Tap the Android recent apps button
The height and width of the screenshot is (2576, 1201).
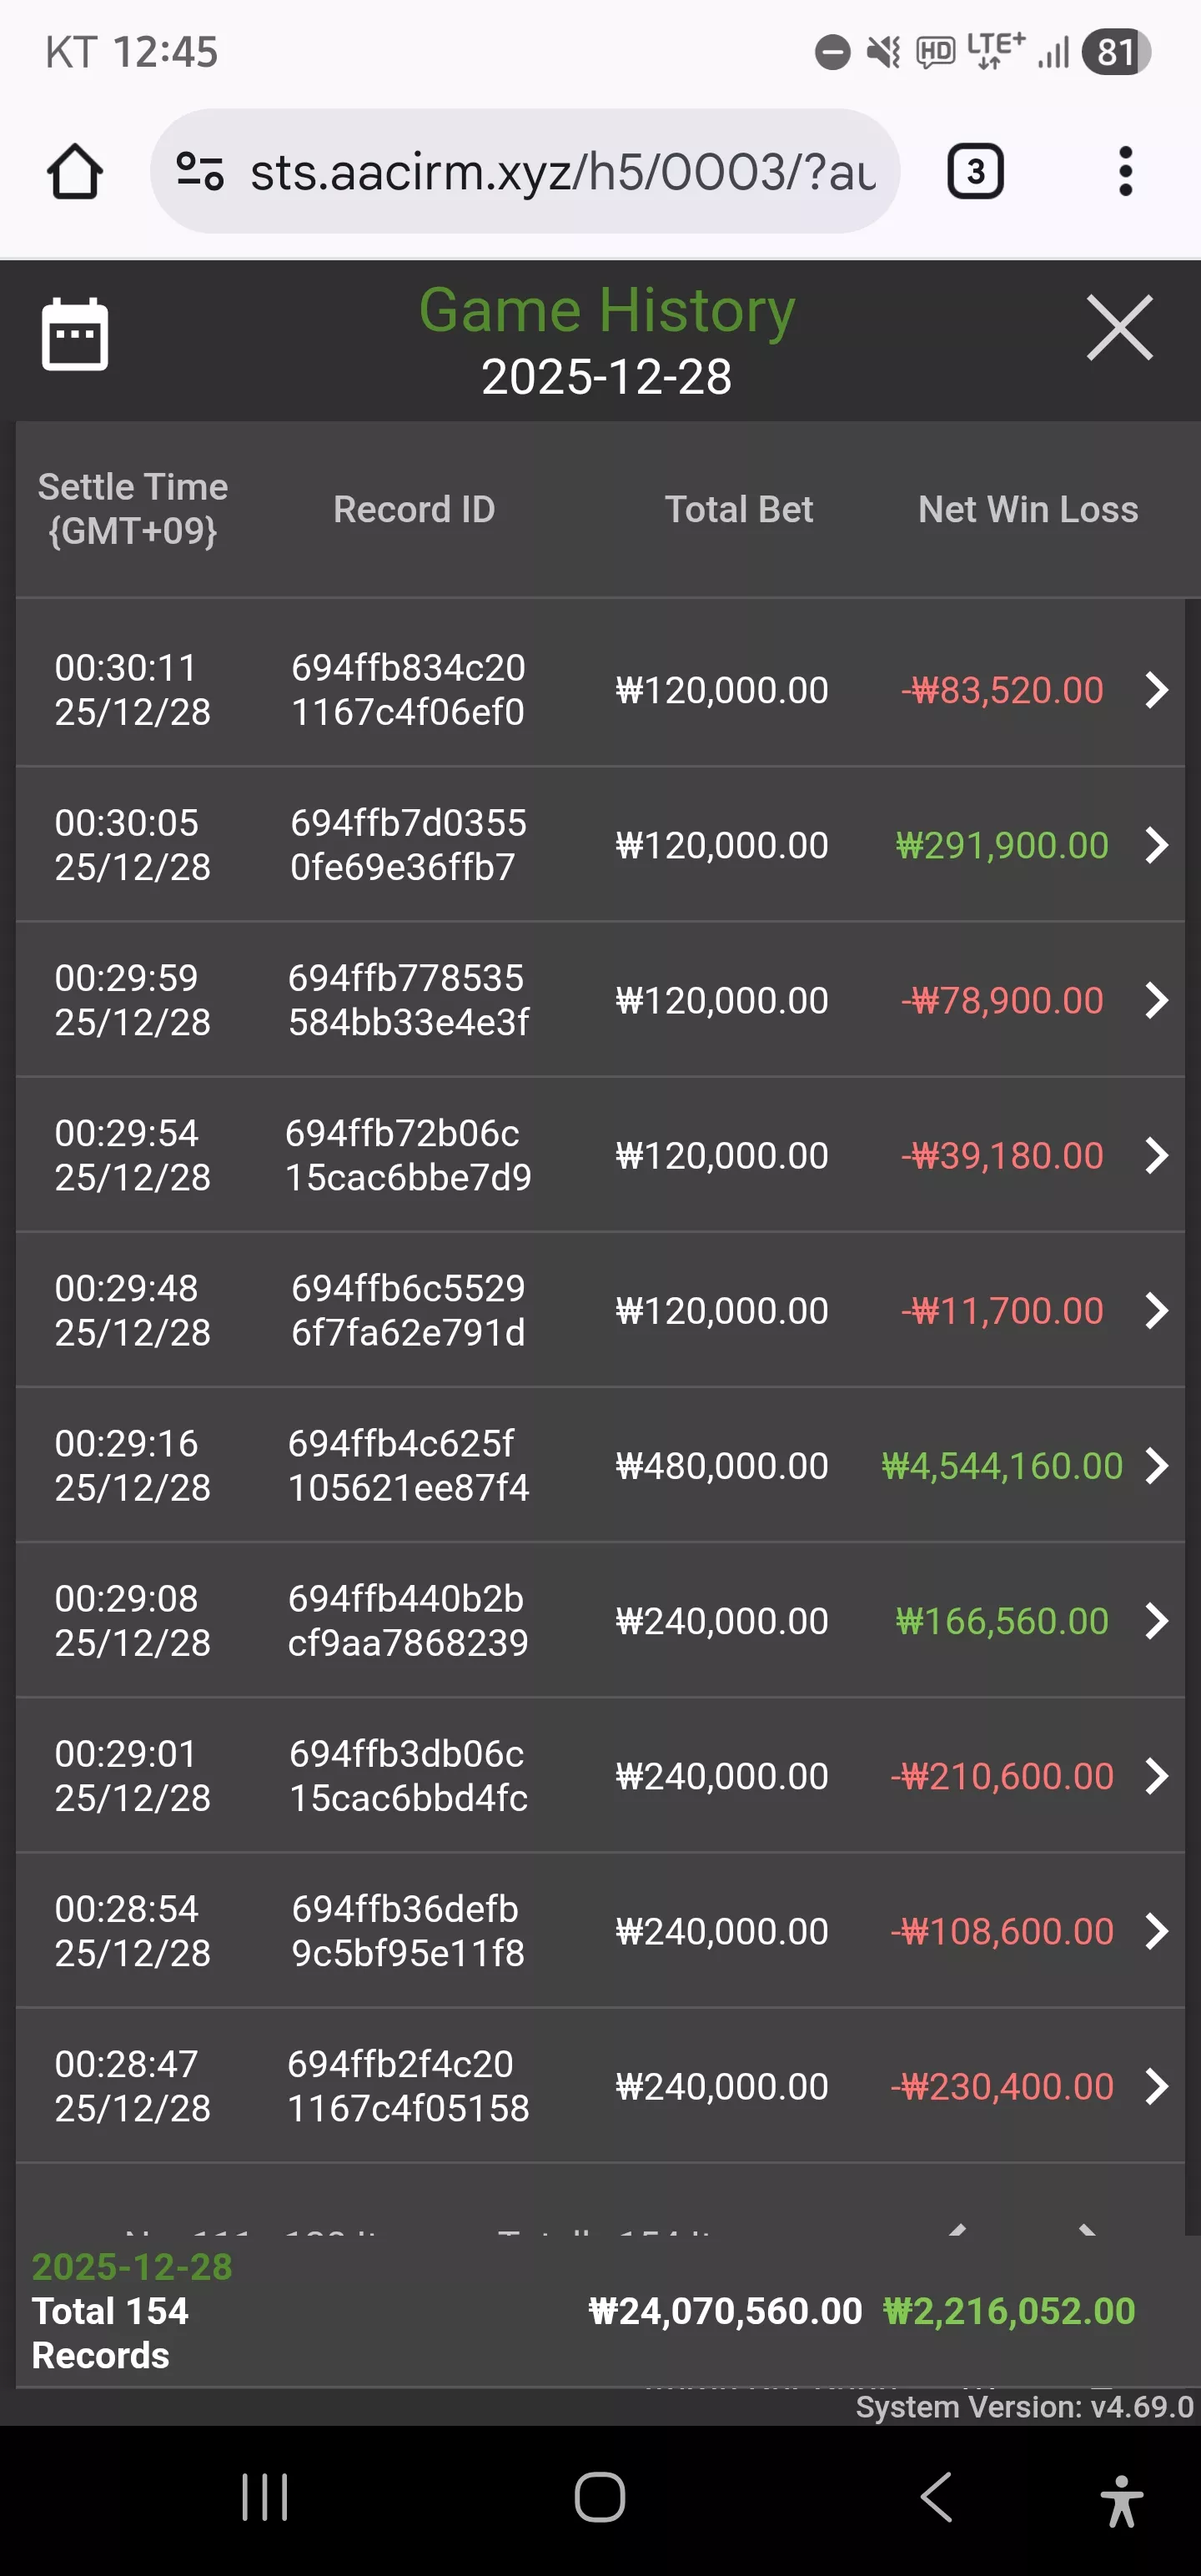click(265, 2497)
